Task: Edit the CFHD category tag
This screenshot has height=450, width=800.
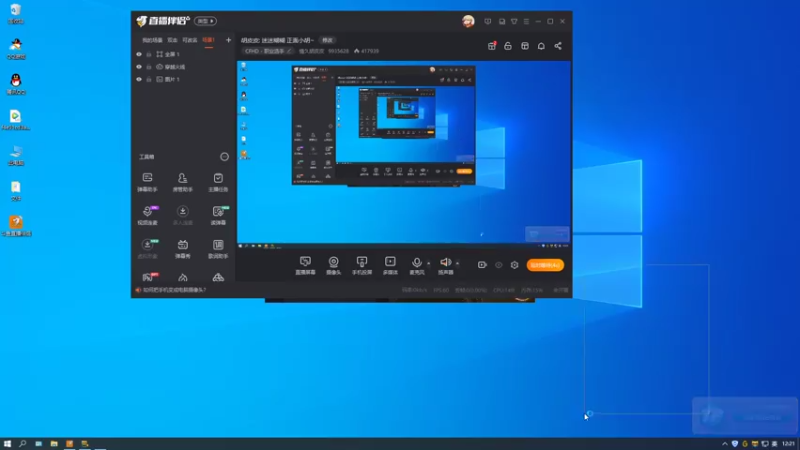Action: click(x=268, y=51)
